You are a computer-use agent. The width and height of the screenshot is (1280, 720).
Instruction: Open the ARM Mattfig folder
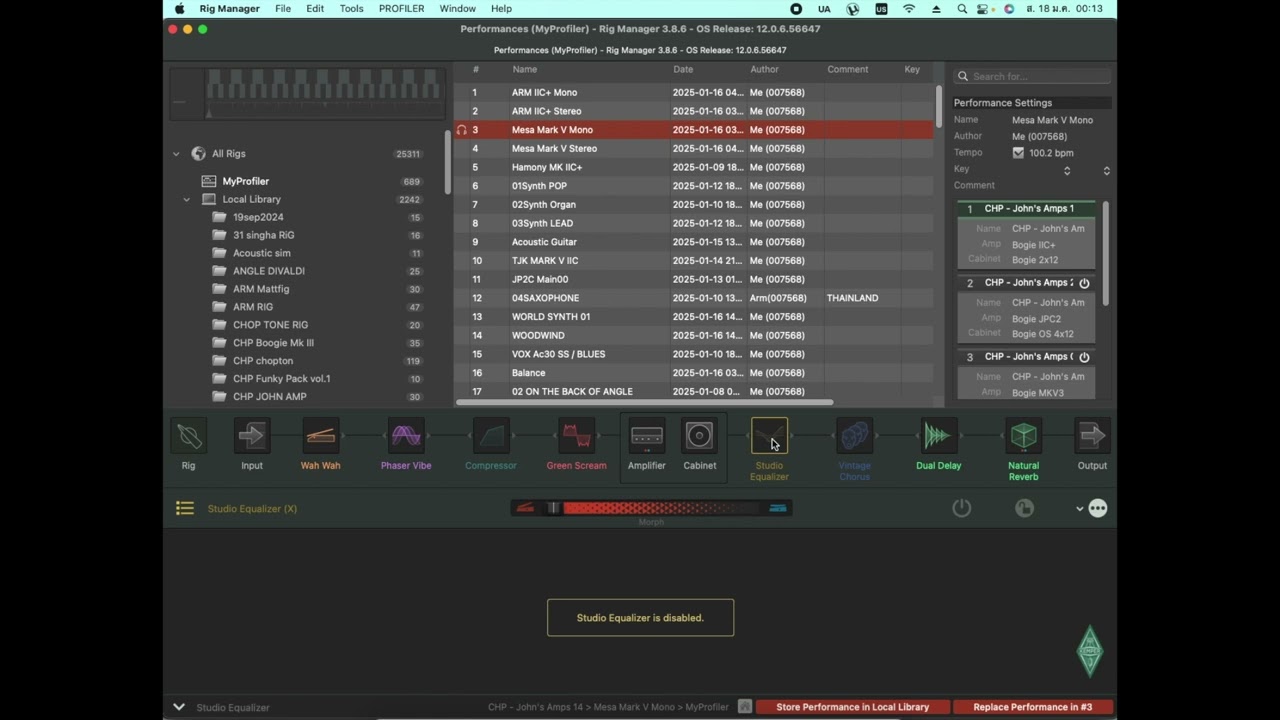pos(261,289)
